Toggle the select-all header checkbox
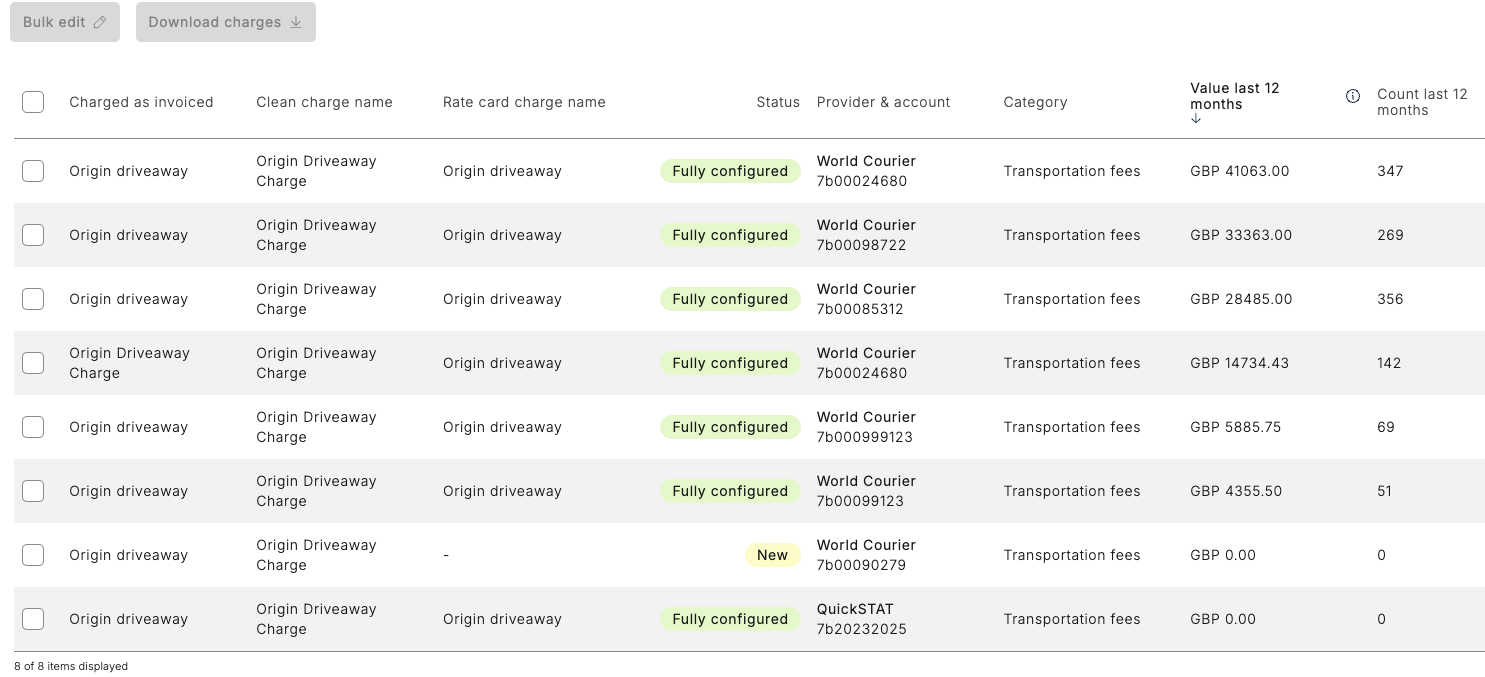 [x=33, y=102]
